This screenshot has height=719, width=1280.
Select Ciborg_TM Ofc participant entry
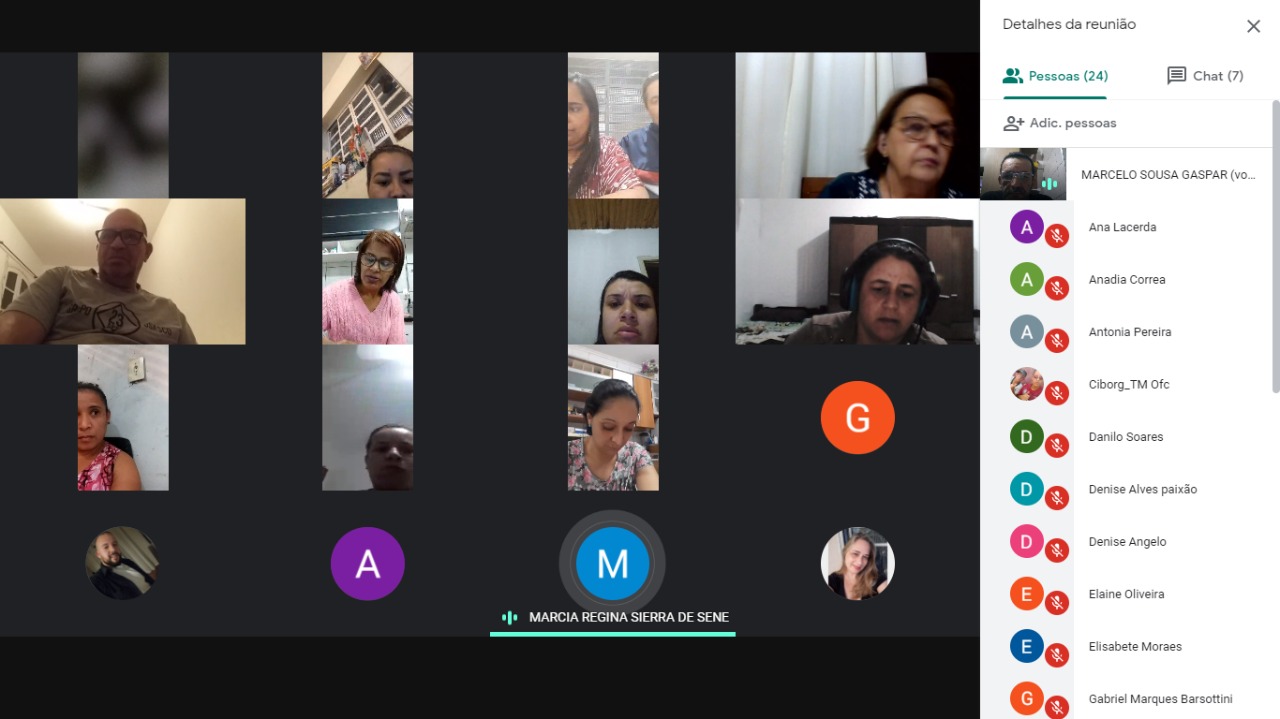pyautogui.click(x=1126, y=384)
